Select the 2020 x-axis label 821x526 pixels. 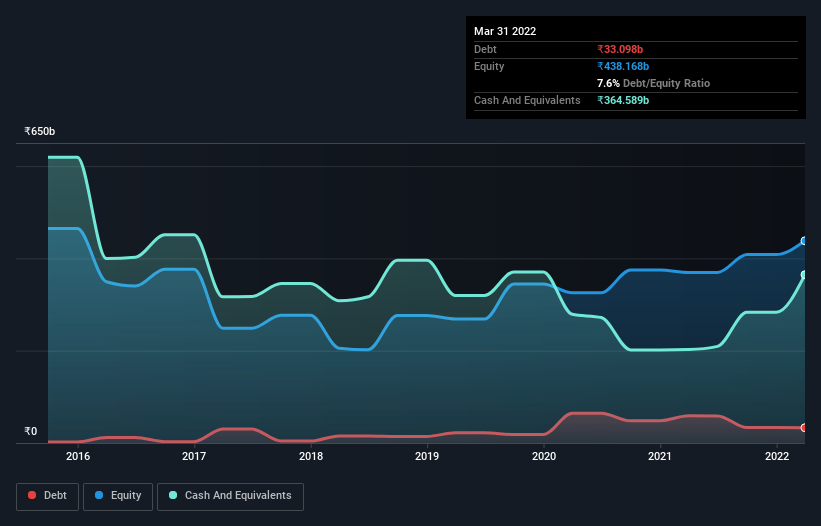point(544,456)
